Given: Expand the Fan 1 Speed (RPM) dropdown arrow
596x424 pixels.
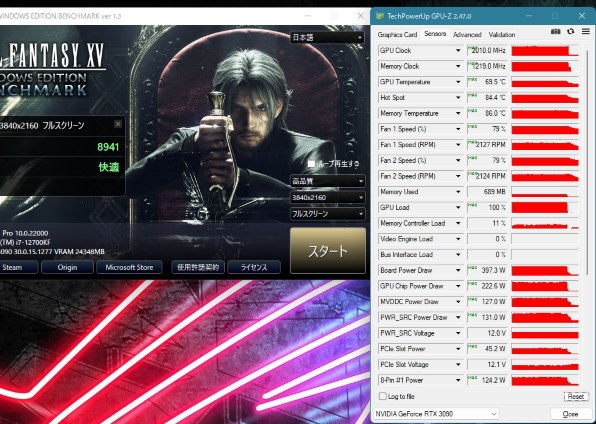Looking at the screenshot, I should pos(458,145).
